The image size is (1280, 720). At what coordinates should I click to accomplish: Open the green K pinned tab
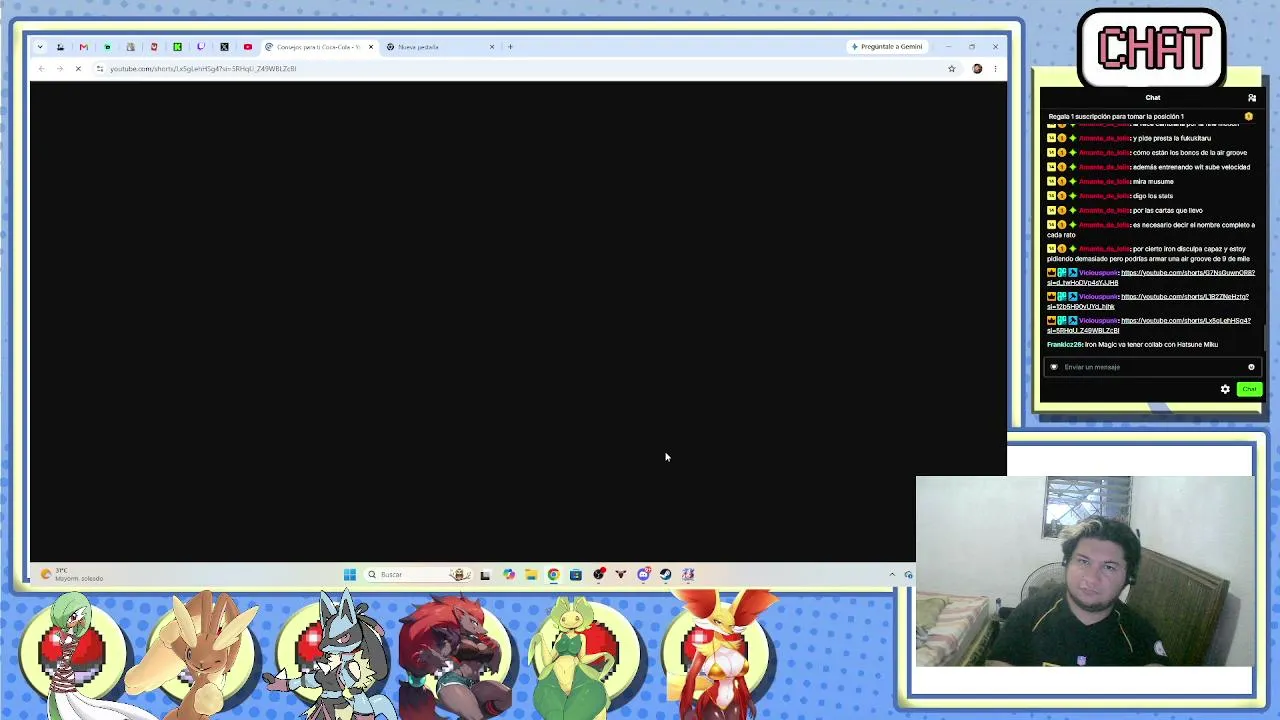click(x=177, y=47)
